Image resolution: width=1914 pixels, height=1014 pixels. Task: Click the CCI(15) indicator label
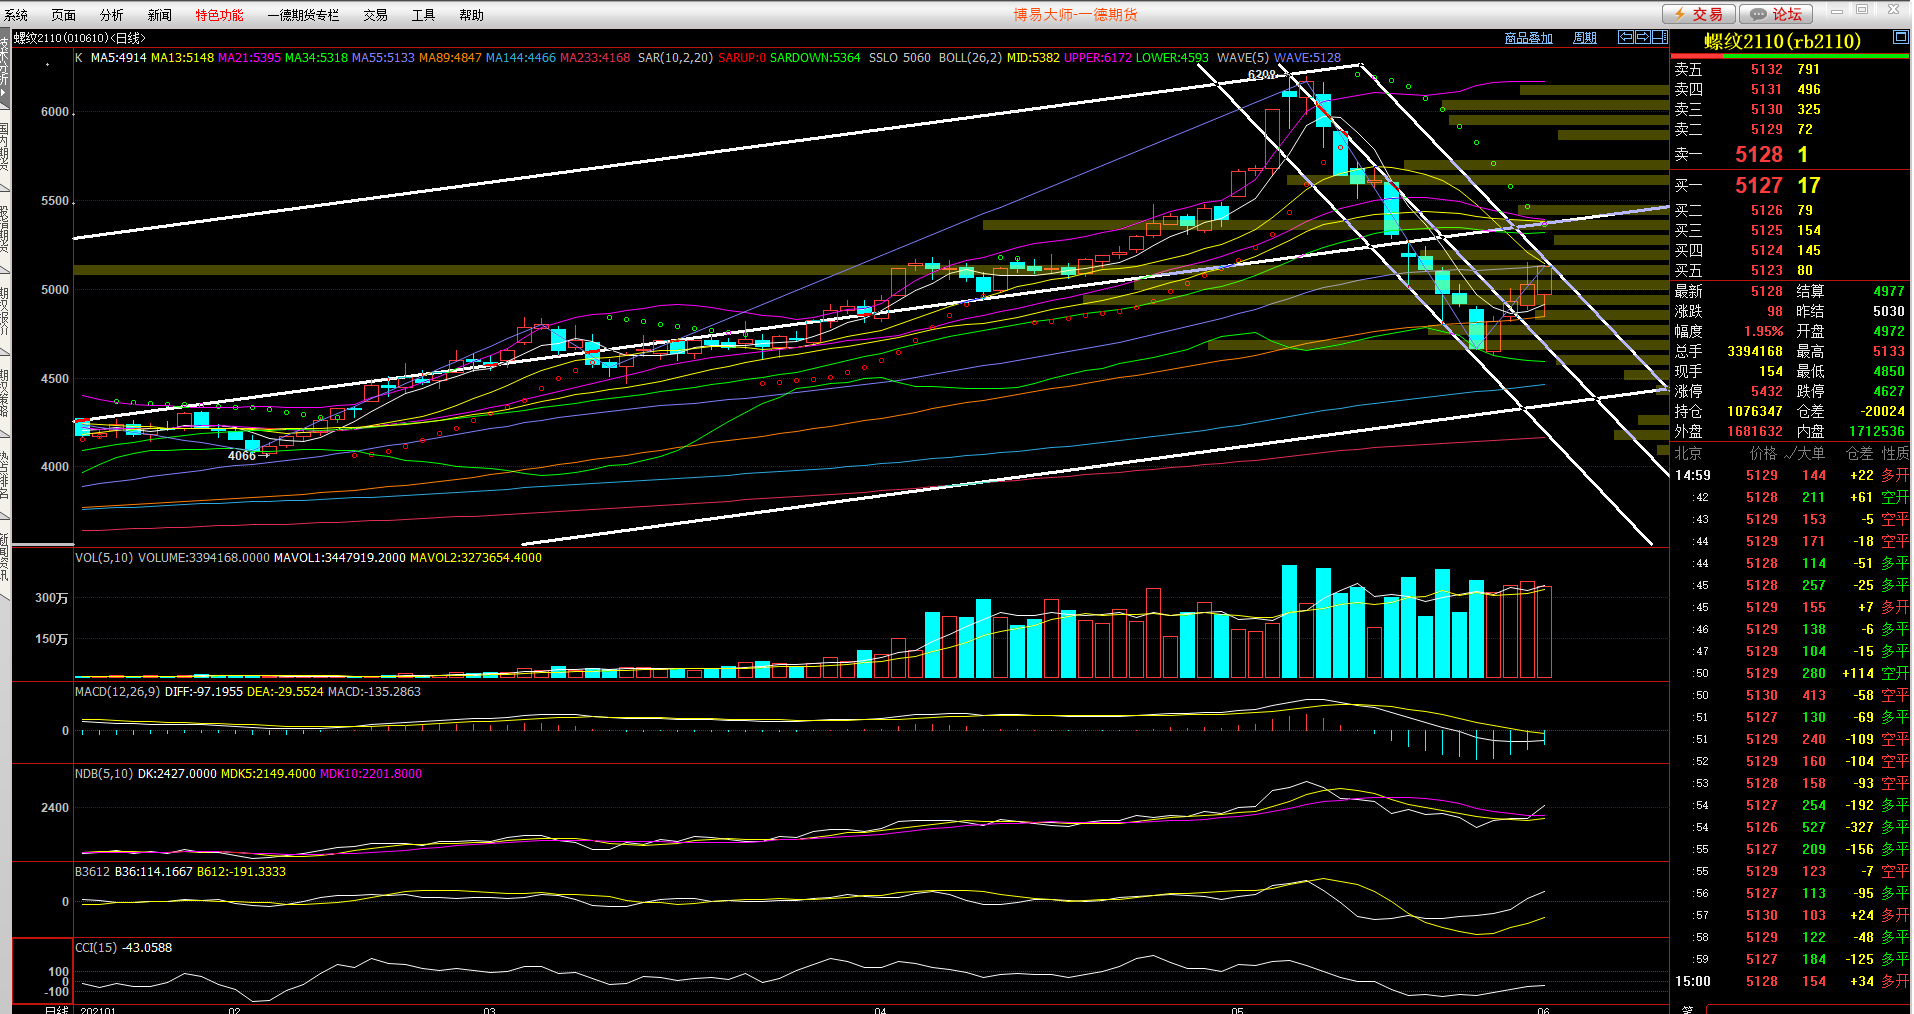(x=96, y=948)
